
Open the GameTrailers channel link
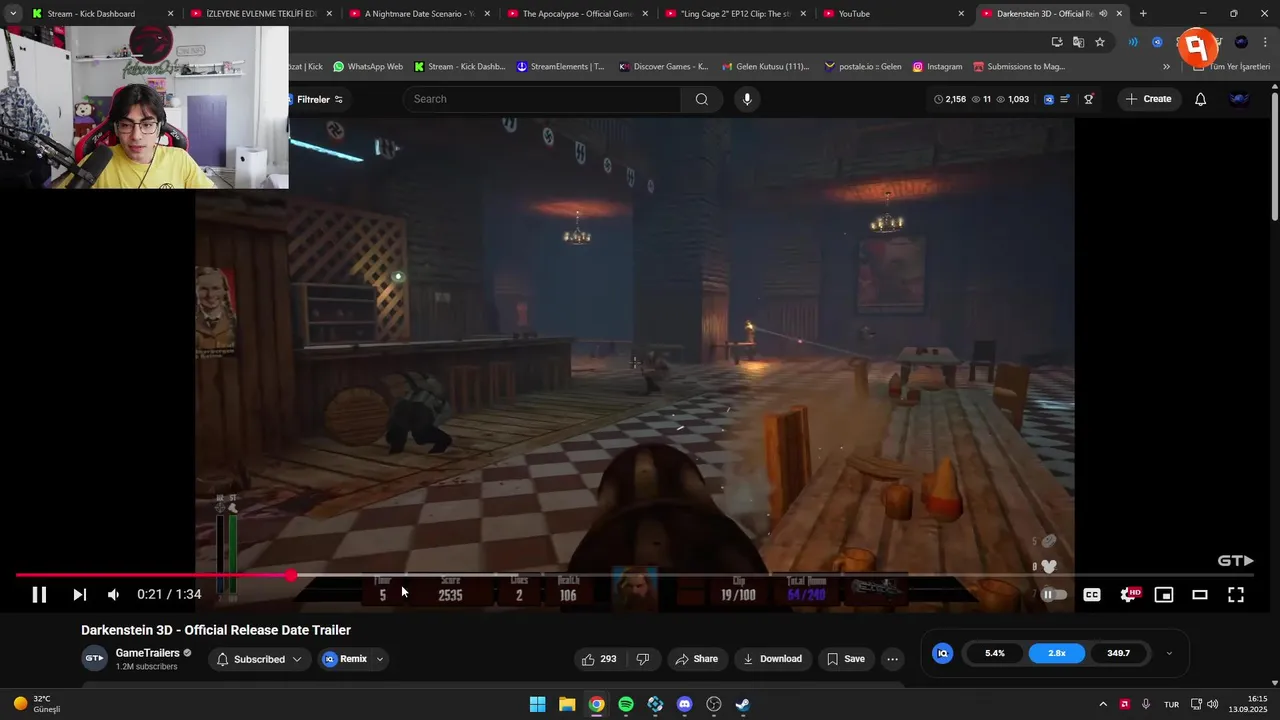148,653
